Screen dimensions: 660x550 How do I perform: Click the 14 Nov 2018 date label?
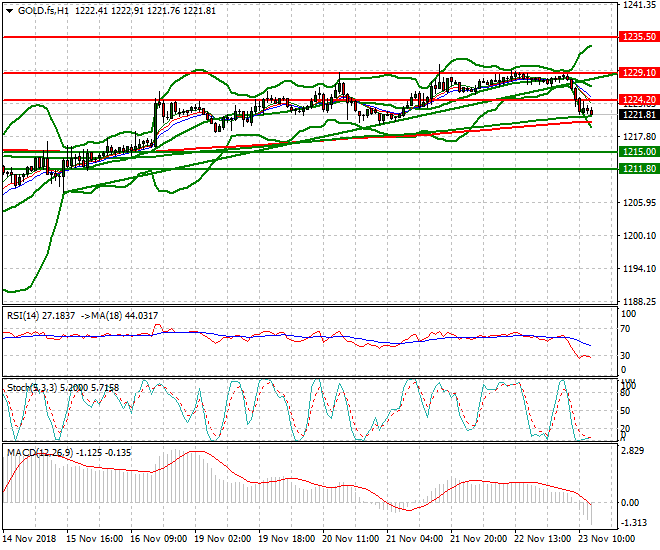(x=29, y=539)
